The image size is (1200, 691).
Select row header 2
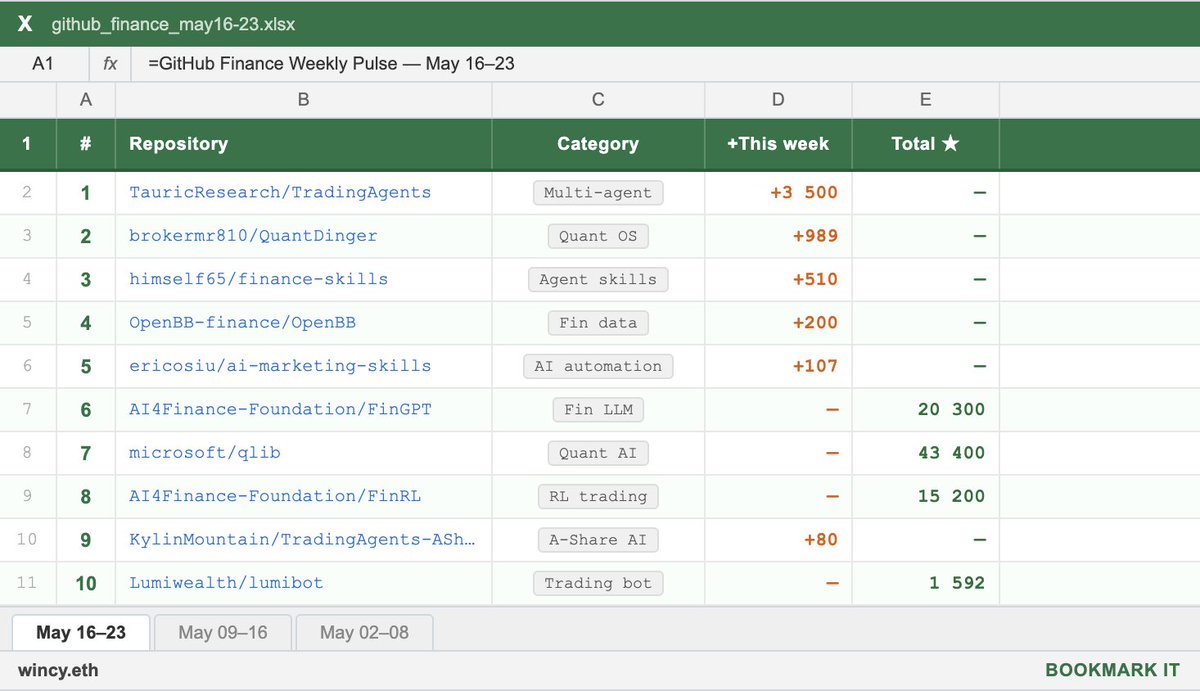pyautogui.click(x=28, y=193)
